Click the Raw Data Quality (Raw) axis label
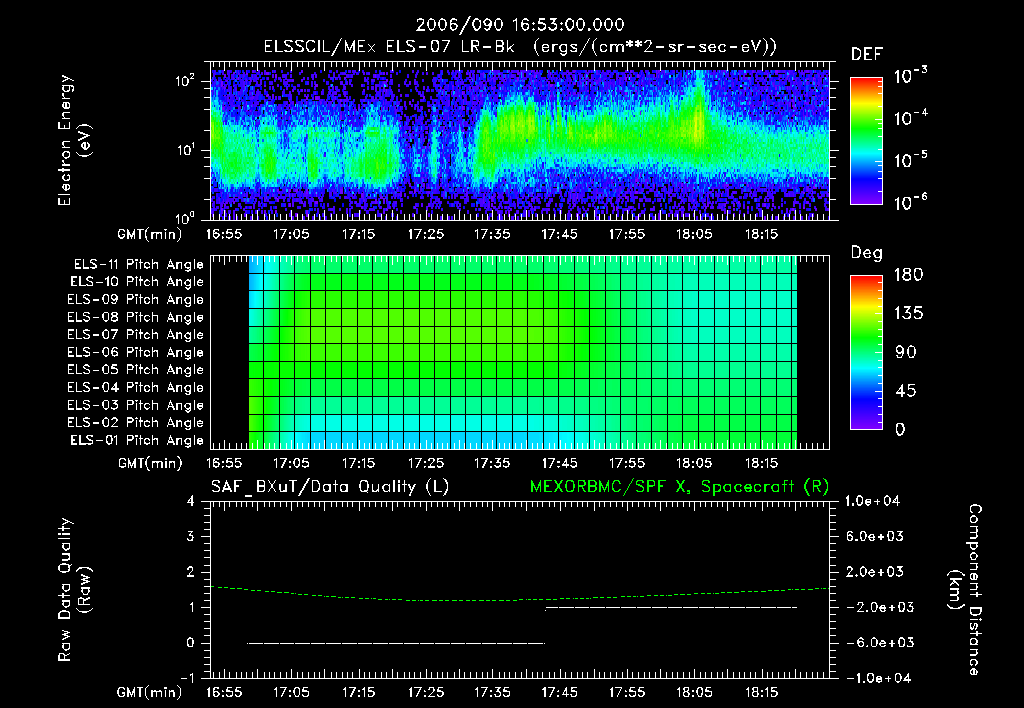Viewport: 1024px width, 708px height. coord(74,590)
